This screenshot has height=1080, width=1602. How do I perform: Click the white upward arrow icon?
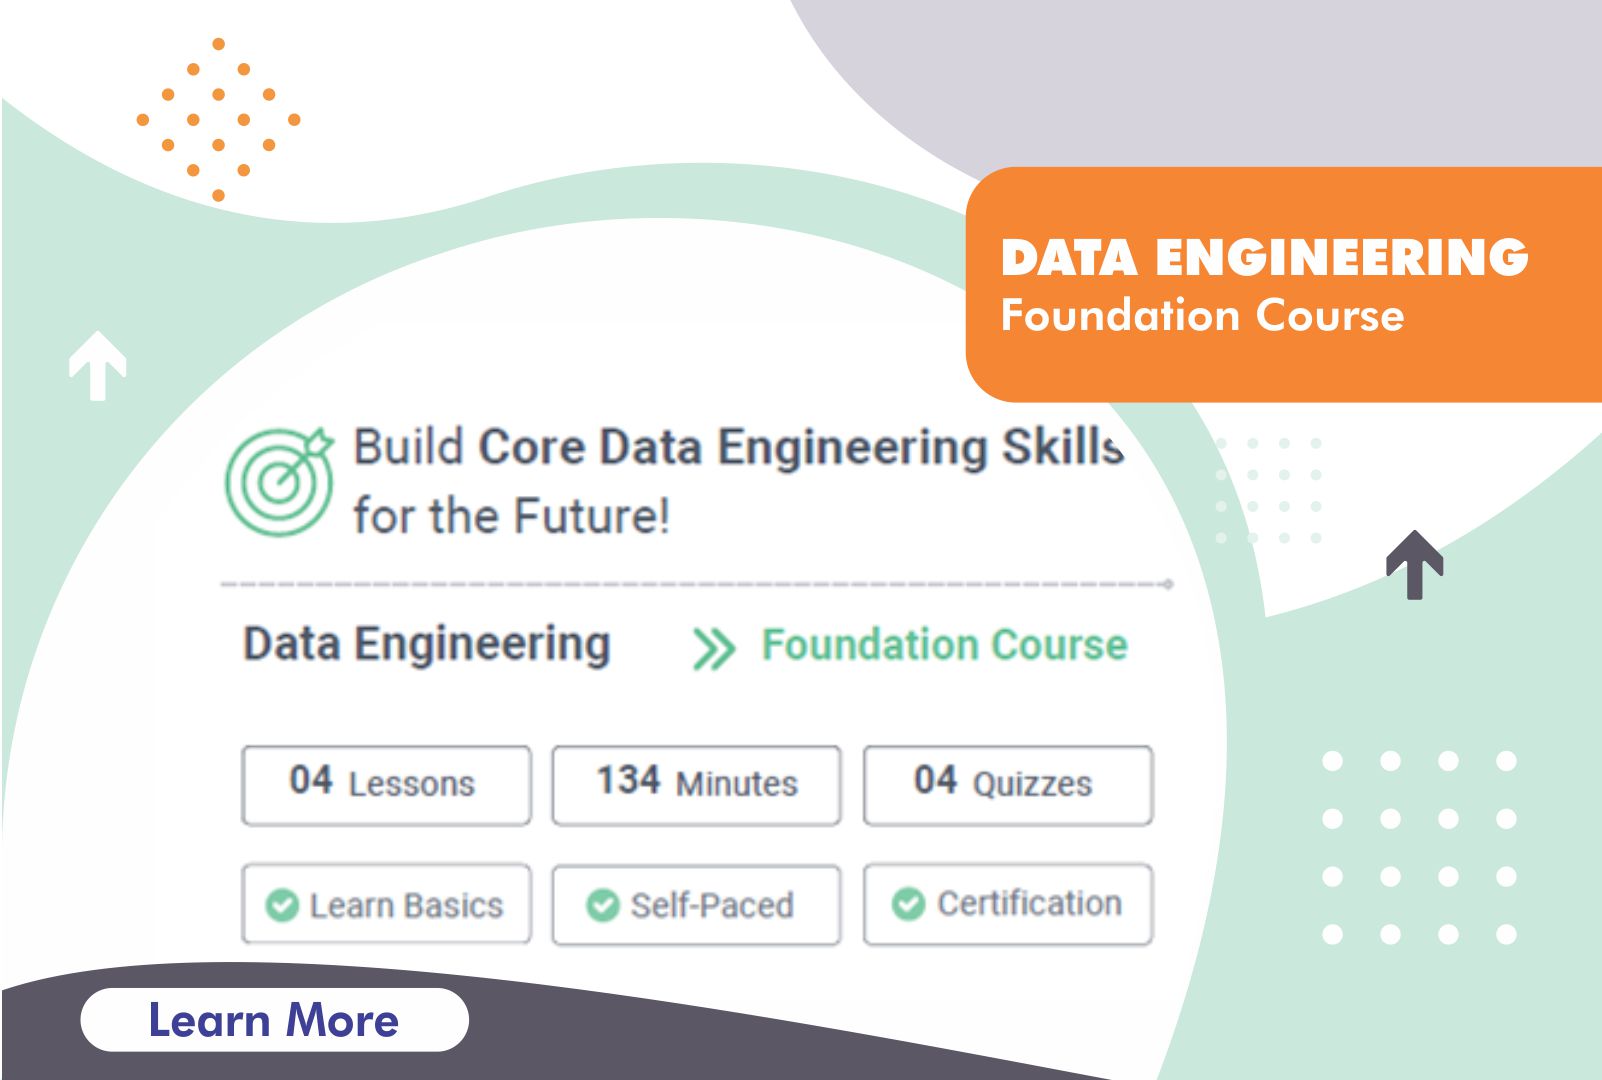[x=97, y=366]
